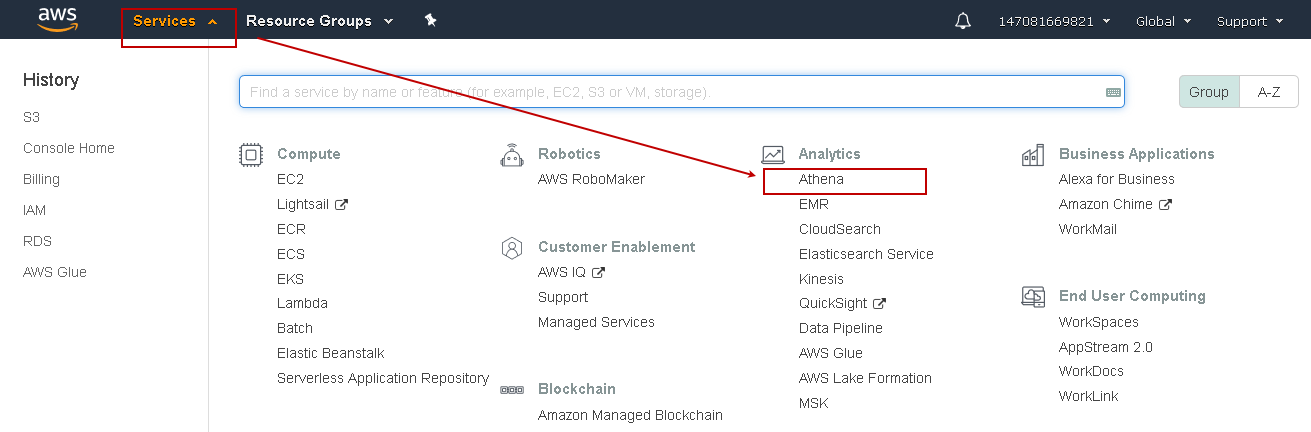Click the AWS logo icon
This screenshot has width=1311, height=432.
point(57,20)
